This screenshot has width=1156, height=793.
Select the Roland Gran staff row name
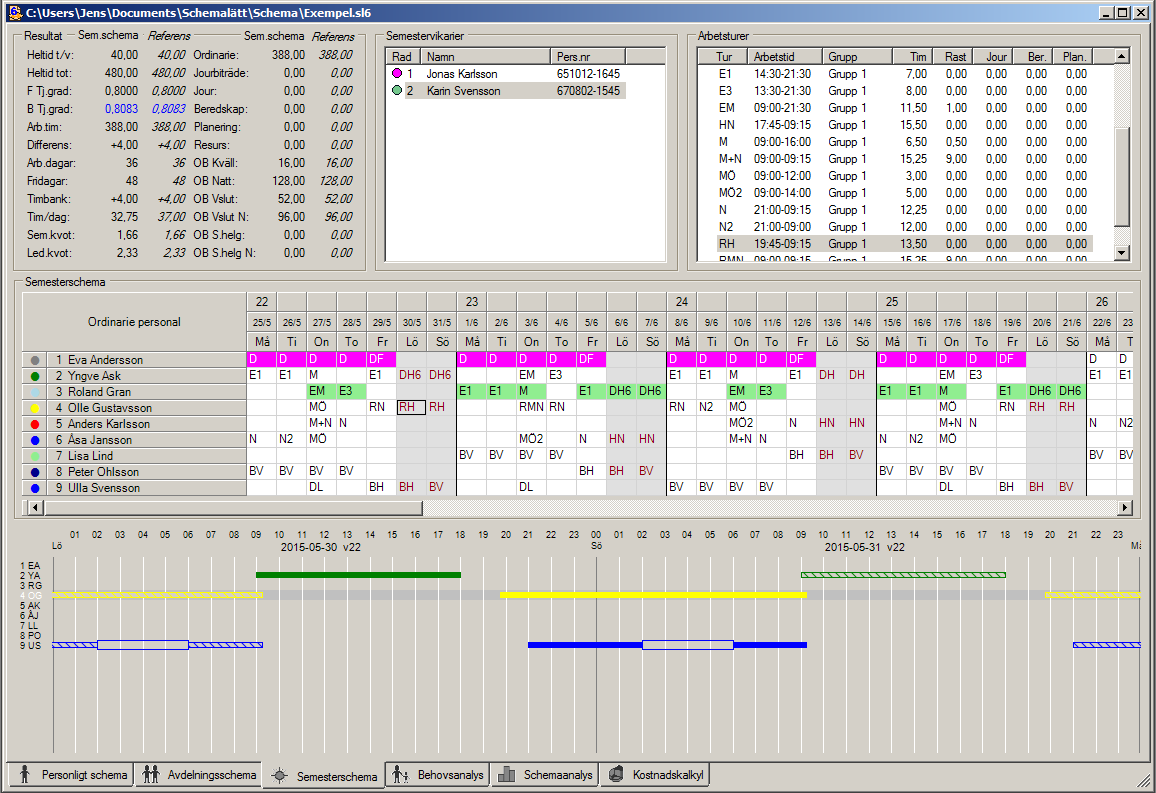point(100,392)
